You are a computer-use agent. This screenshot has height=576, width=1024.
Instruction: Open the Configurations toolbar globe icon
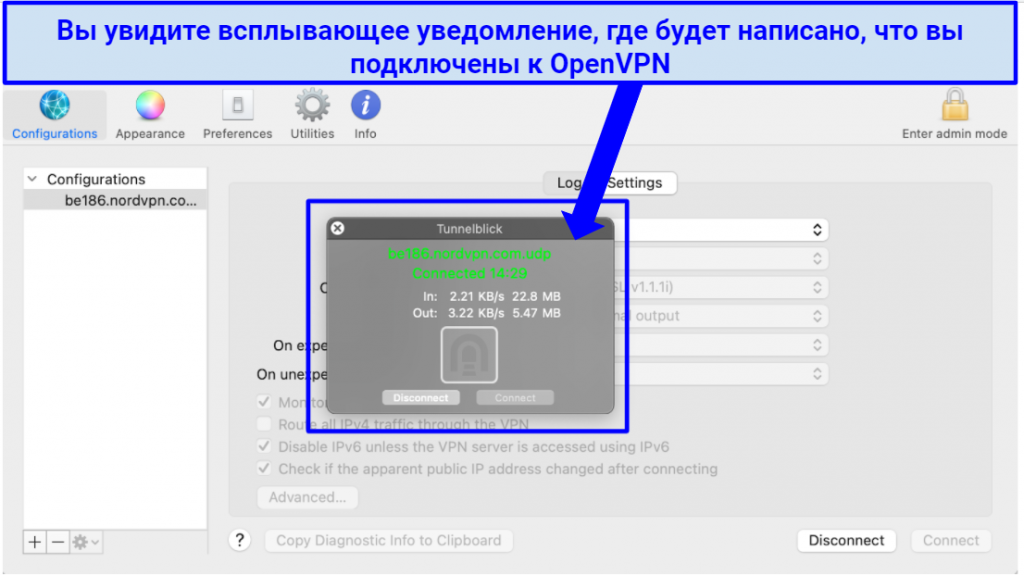point(54,106)
